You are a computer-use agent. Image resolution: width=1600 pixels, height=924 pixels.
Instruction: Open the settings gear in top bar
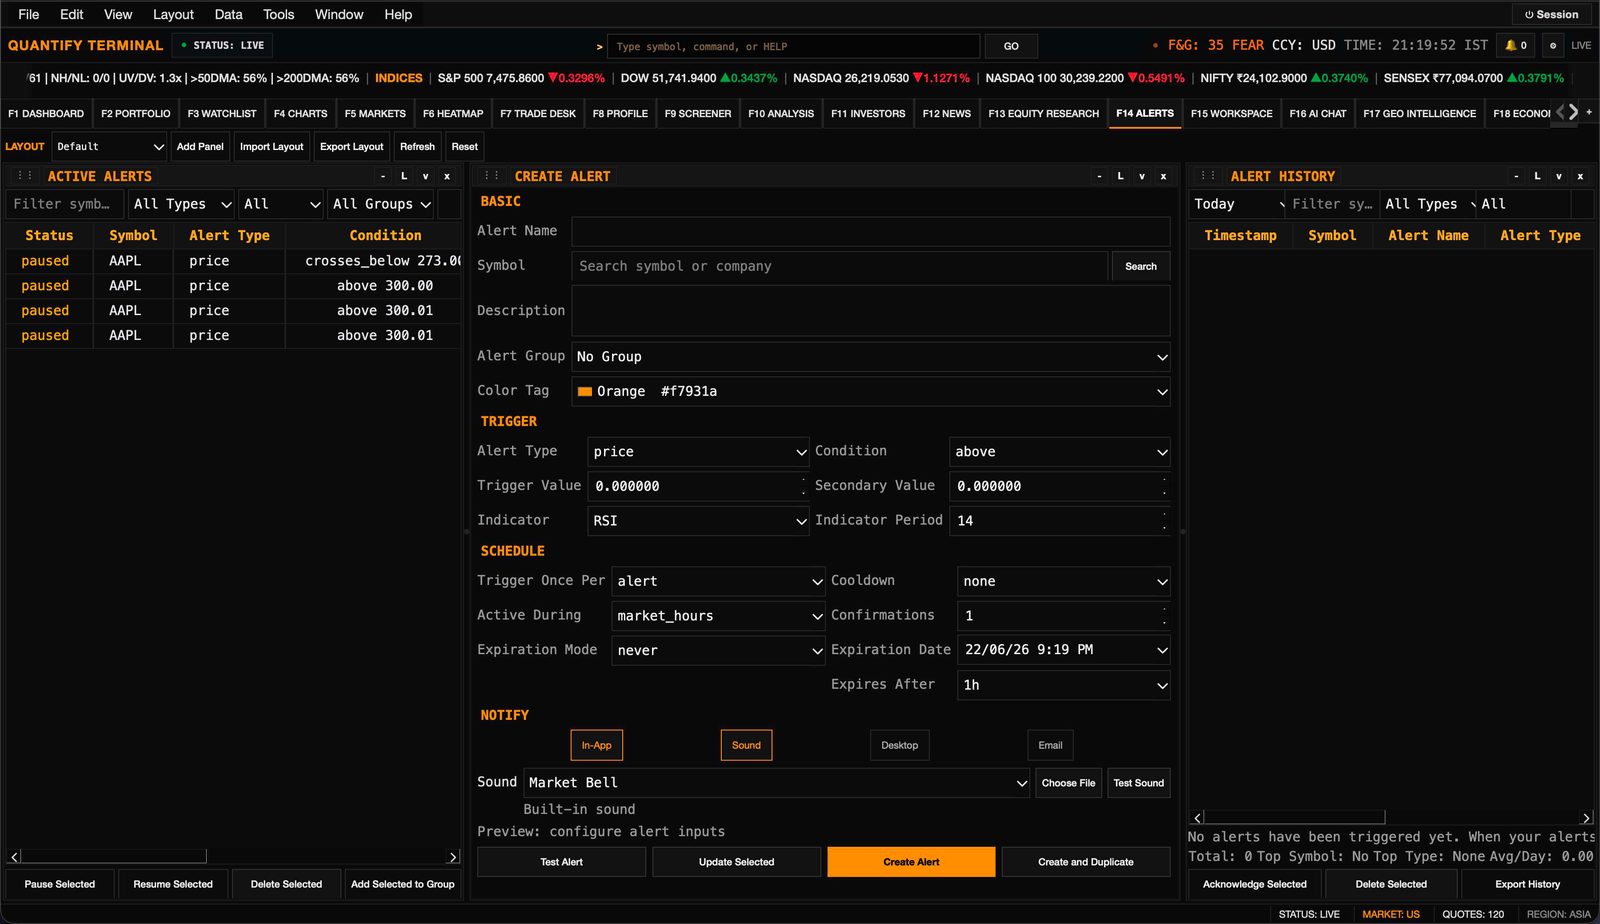tap(1552, 45)
